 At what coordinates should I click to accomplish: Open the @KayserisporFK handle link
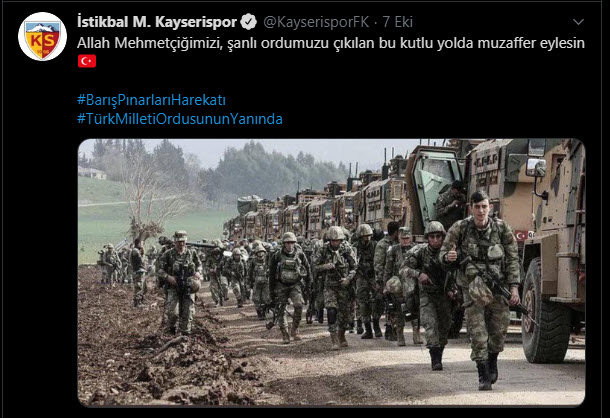point(316,22)
